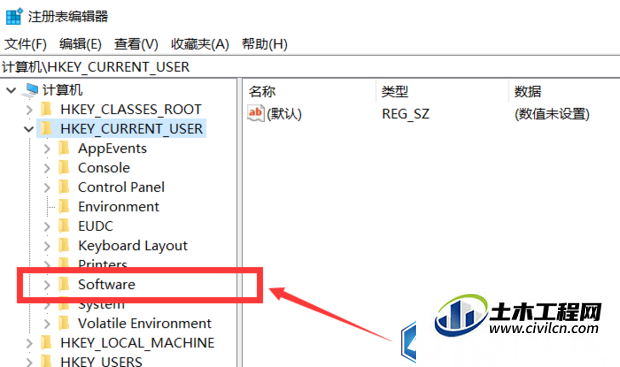This screenshot has height=367, width=620.
Task: Expand the Control Panel key arrow
Action: tap(47, 187)
